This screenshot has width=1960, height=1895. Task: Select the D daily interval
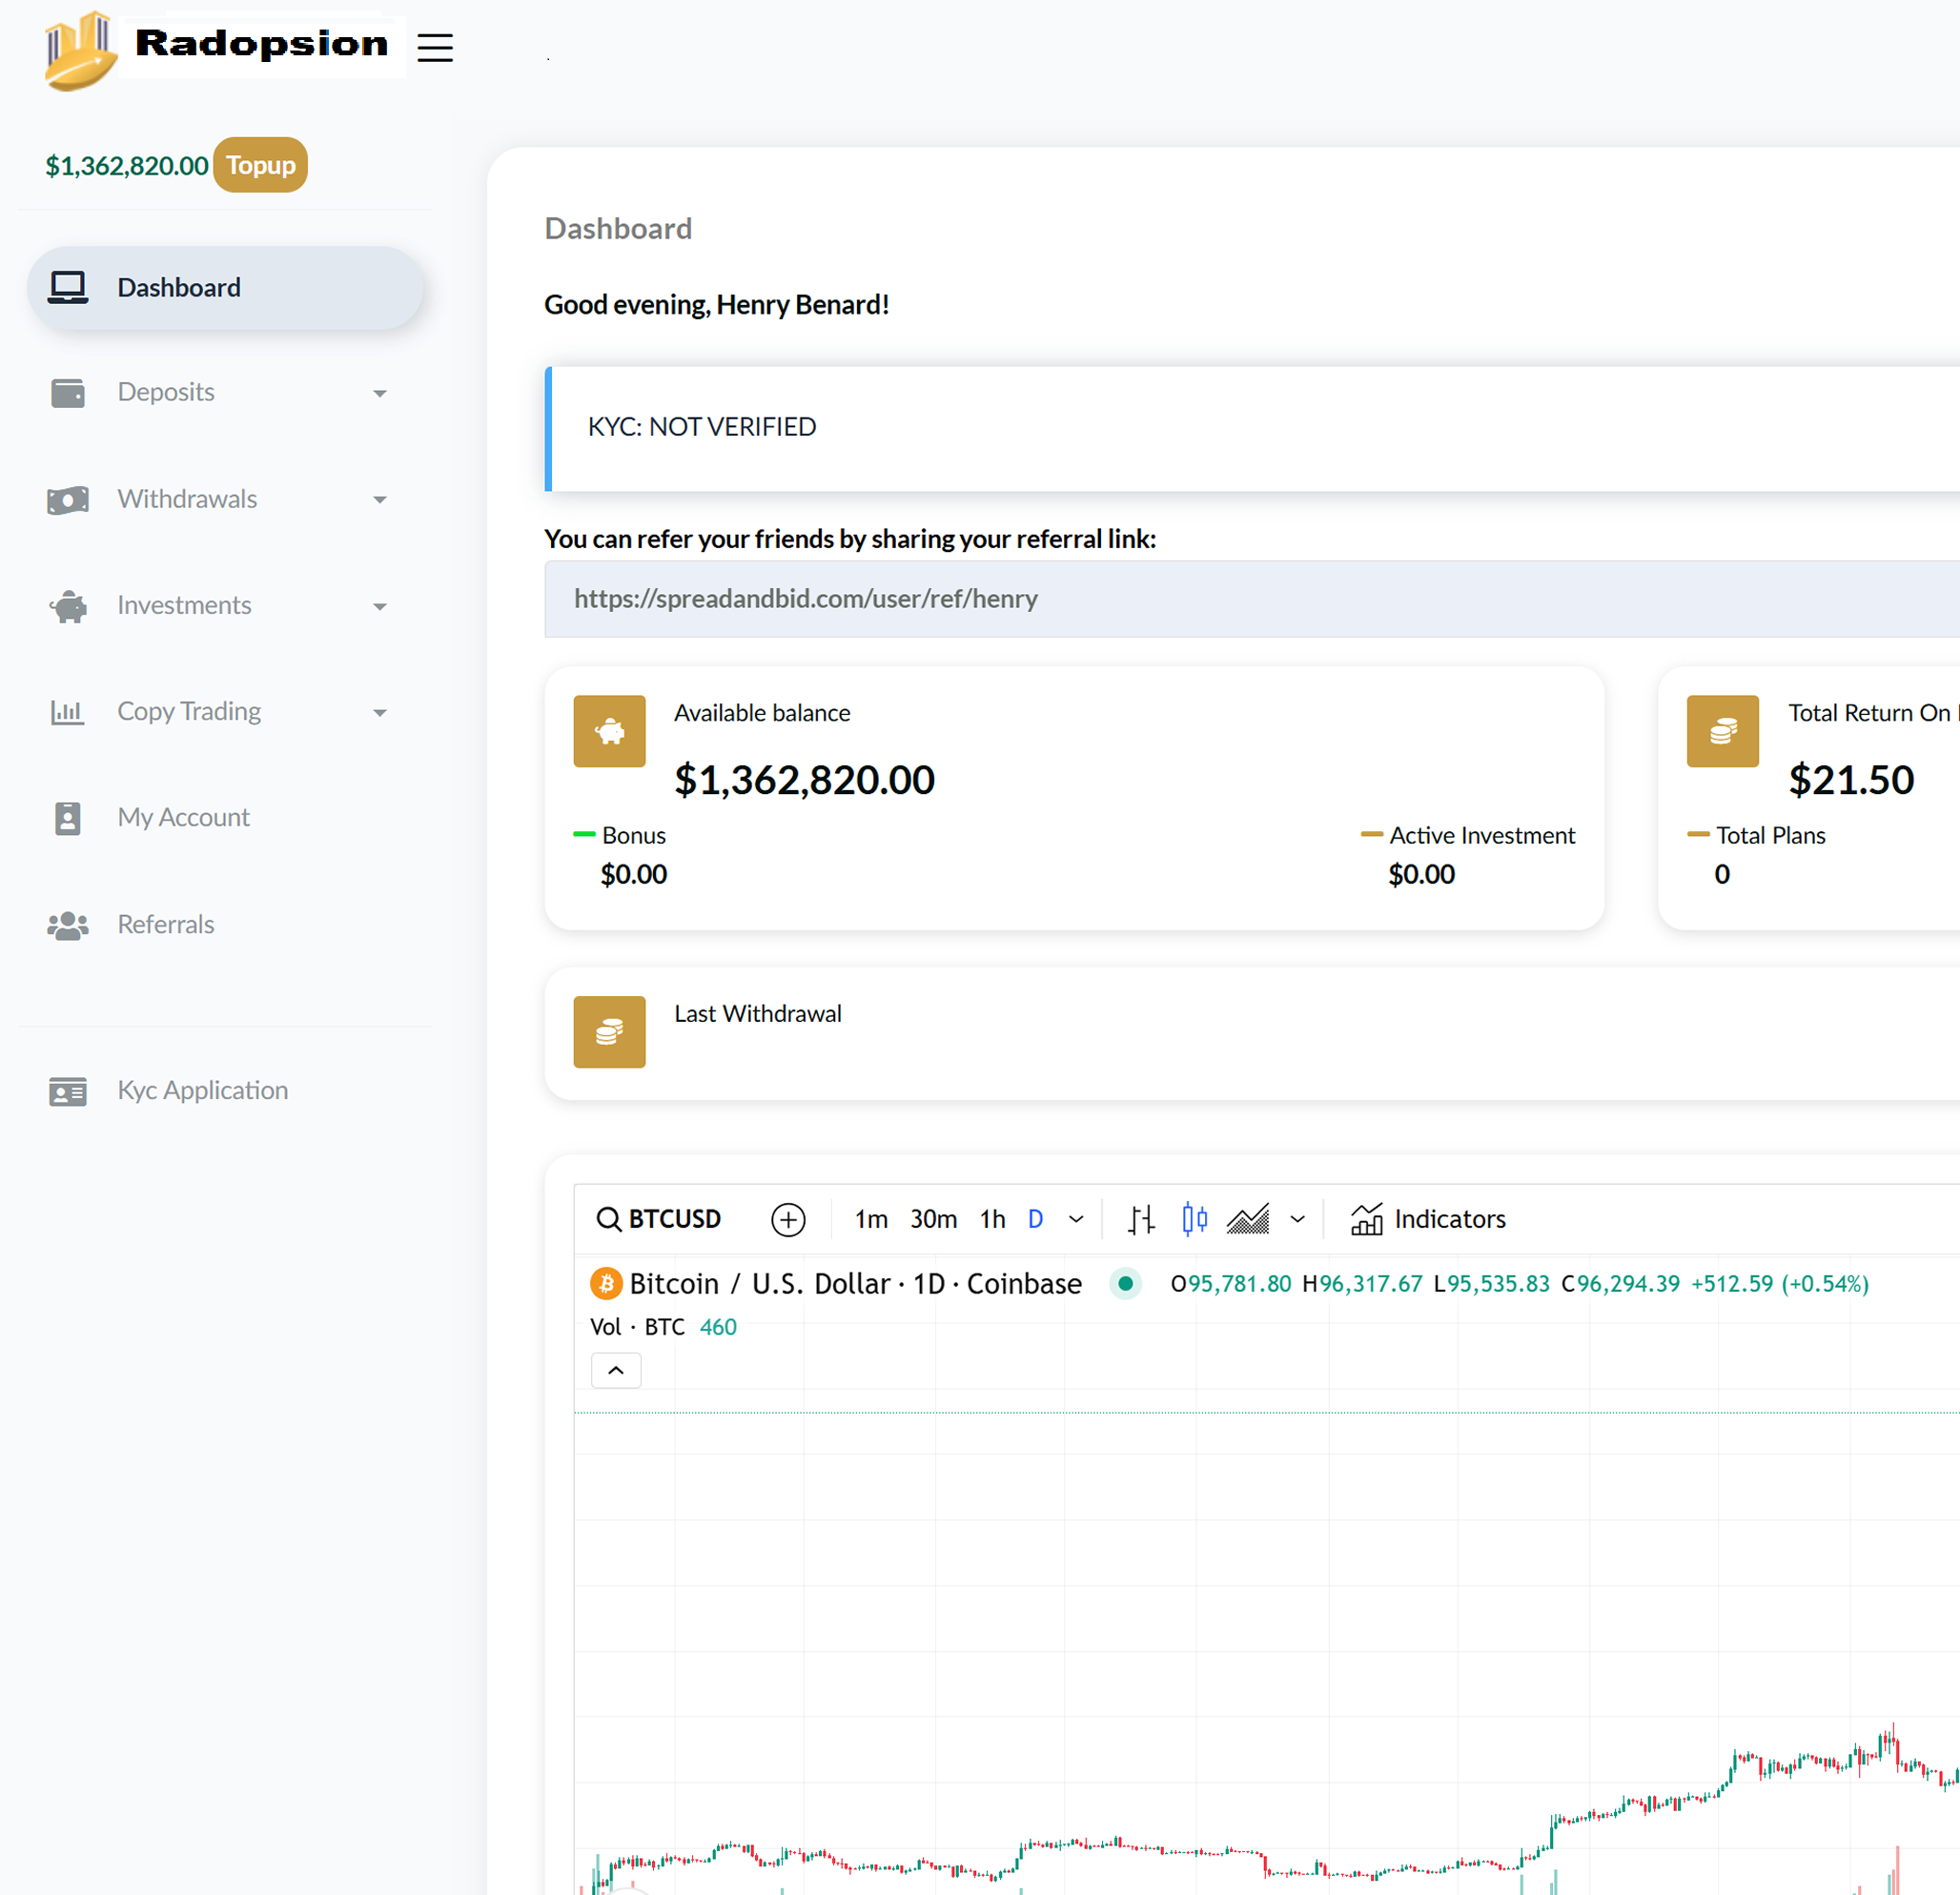(1036, 1219)
